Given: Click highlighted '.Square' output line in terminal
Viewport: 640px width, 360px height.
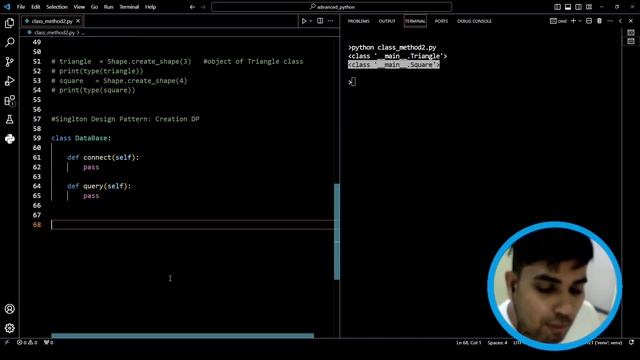Looking at the screenshot, I should point(394,64).
